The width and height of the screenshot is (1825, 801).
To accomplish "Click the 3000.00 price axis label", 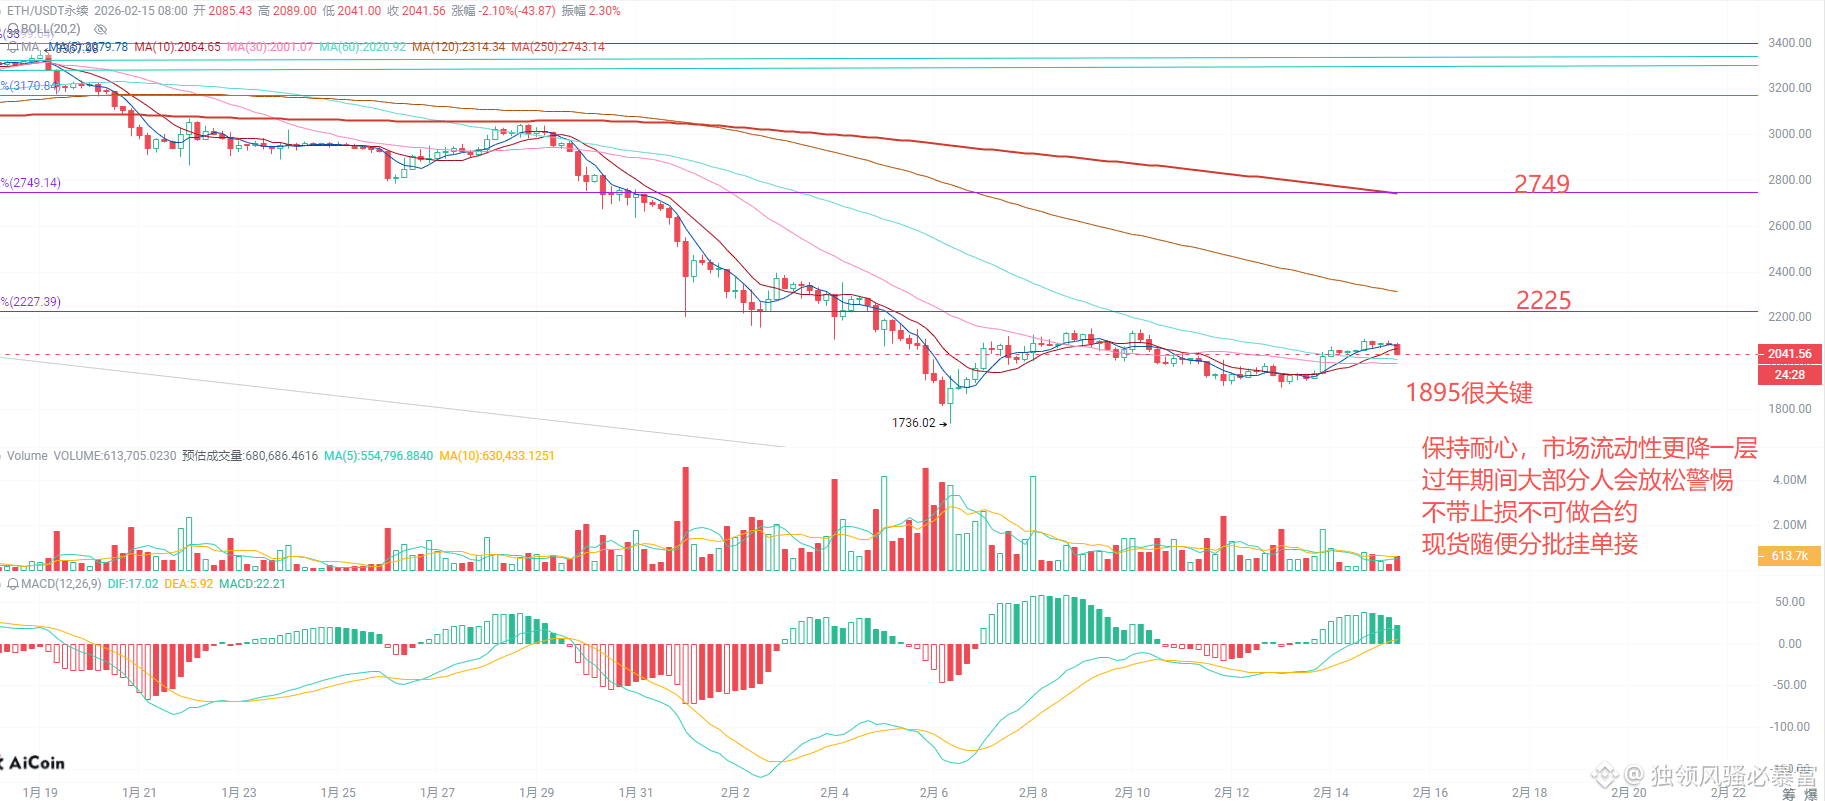I will pos(1790,134).
